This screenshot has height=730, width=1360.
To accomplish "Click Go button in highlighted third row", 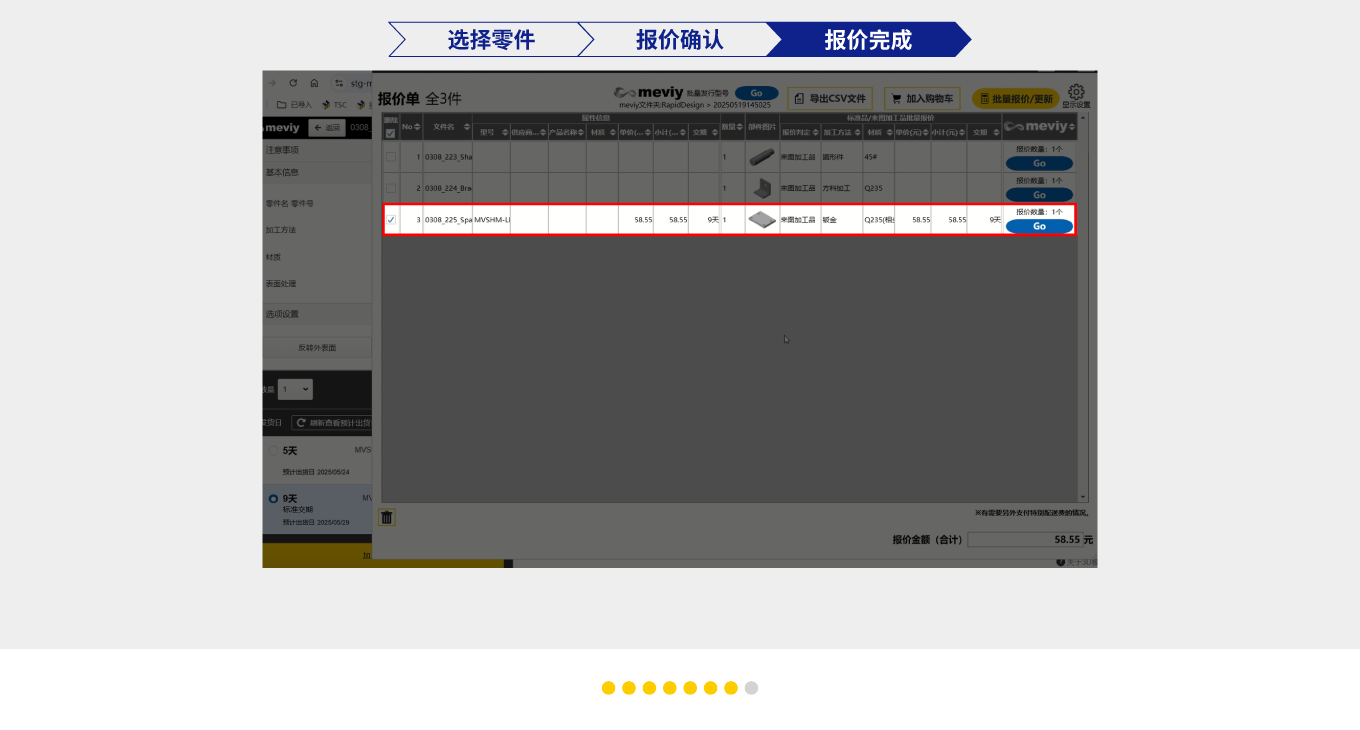I will pos(1039,226).
